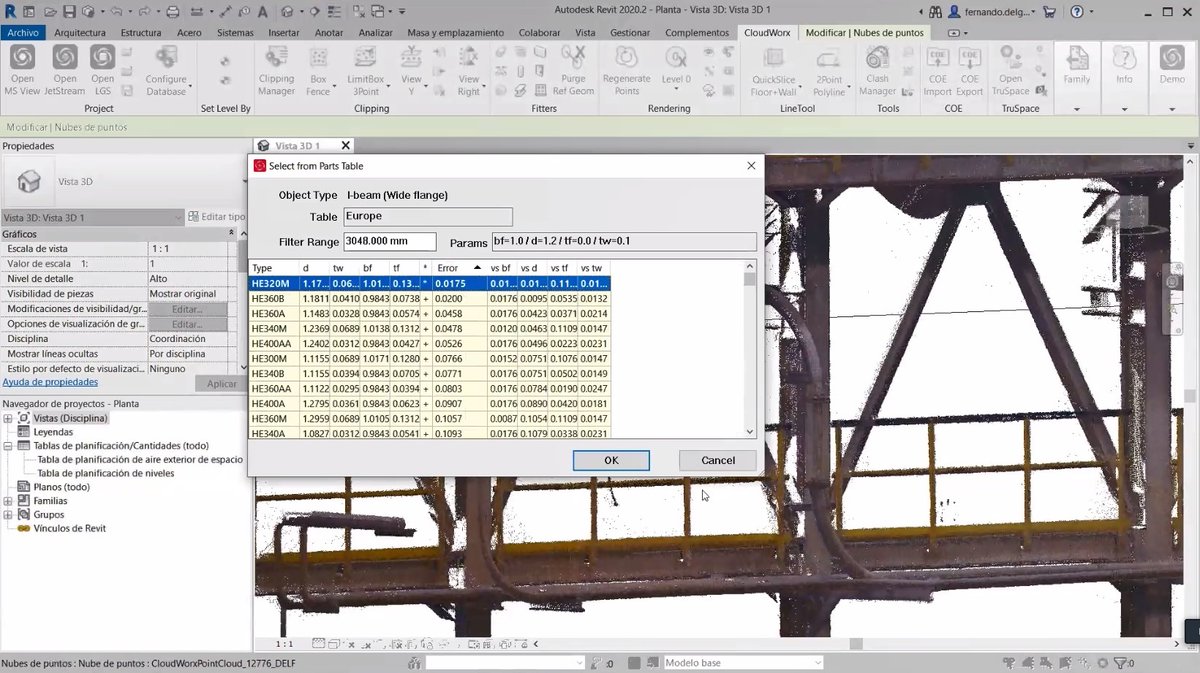
Task: Click the 1 : 1 view scale control
Action: coord(285,644)
